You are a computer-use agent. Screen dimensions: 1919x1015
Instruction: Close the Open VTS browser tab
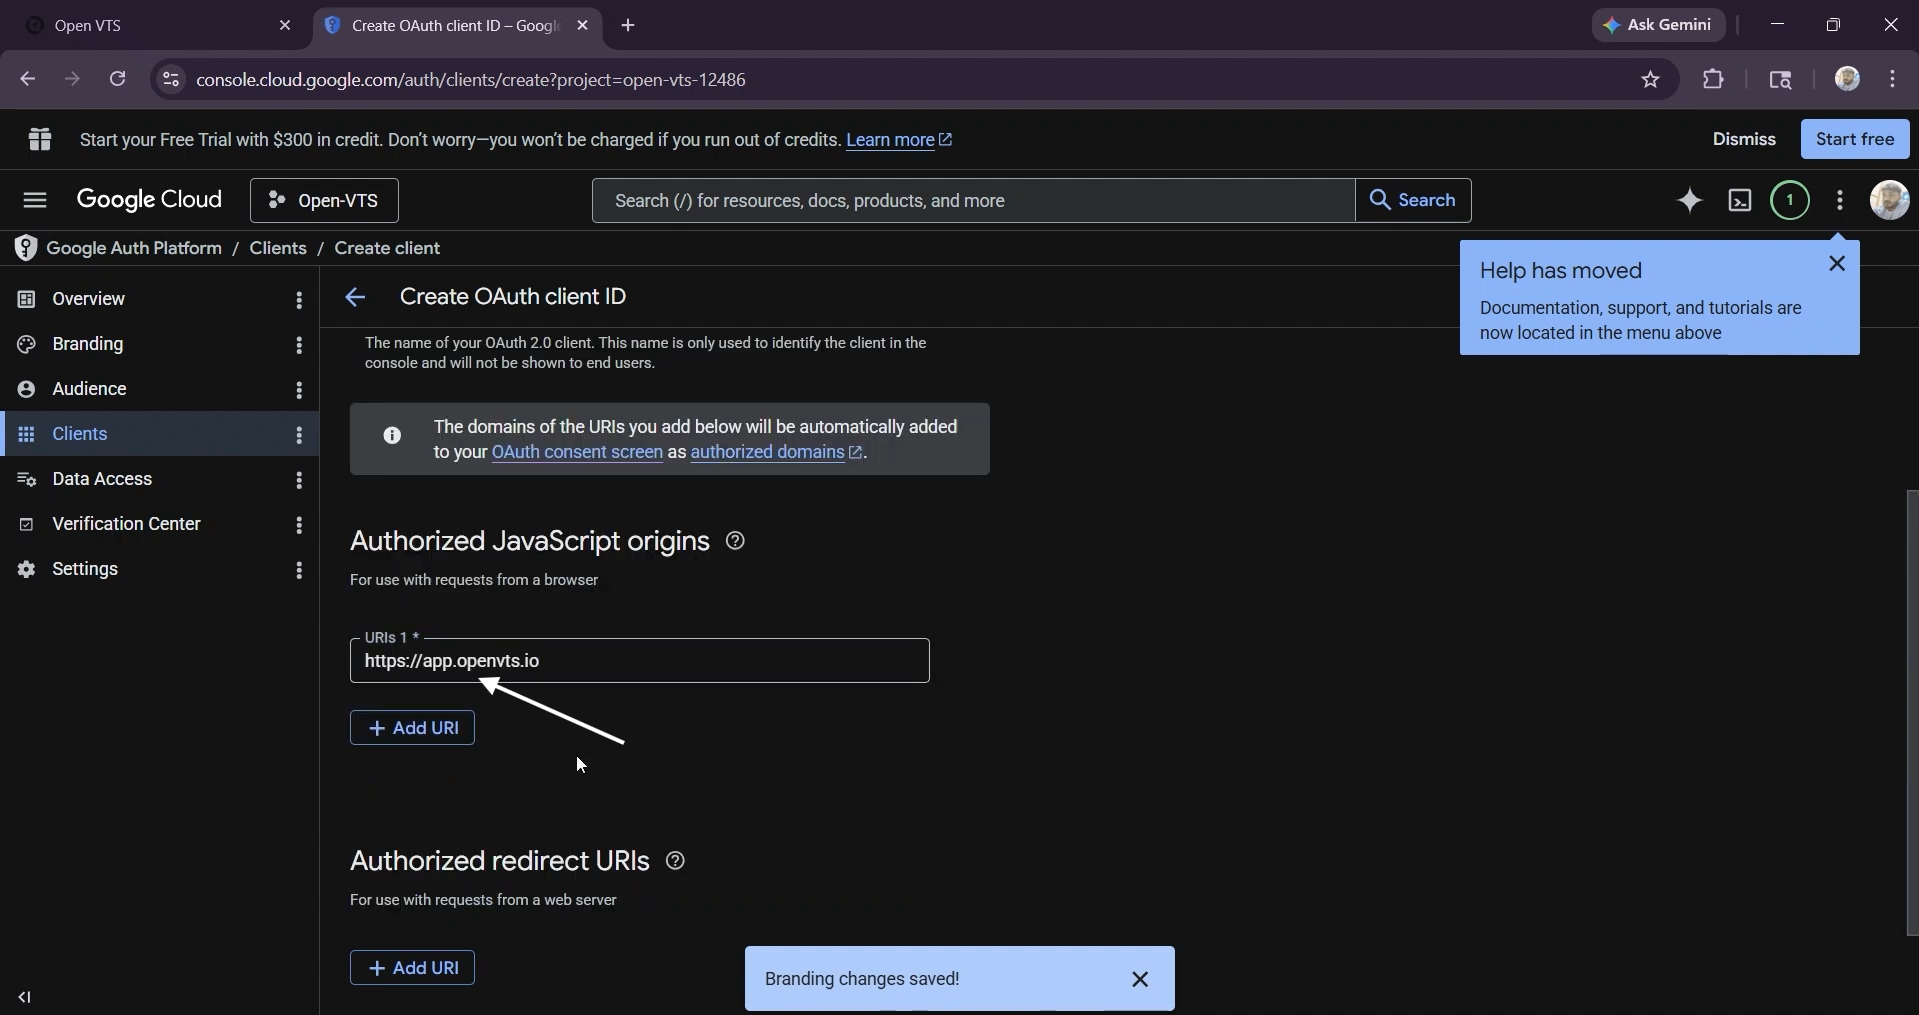click(x=285, y=26)
